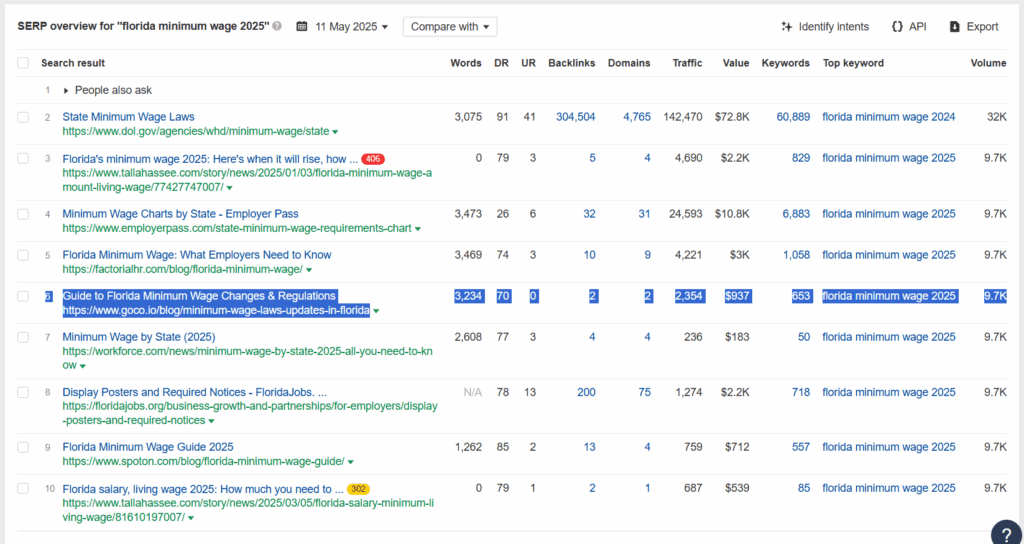This screenshot has height=544, width=1024.
Task: Click the Export download icon
Action: [955, 27]
